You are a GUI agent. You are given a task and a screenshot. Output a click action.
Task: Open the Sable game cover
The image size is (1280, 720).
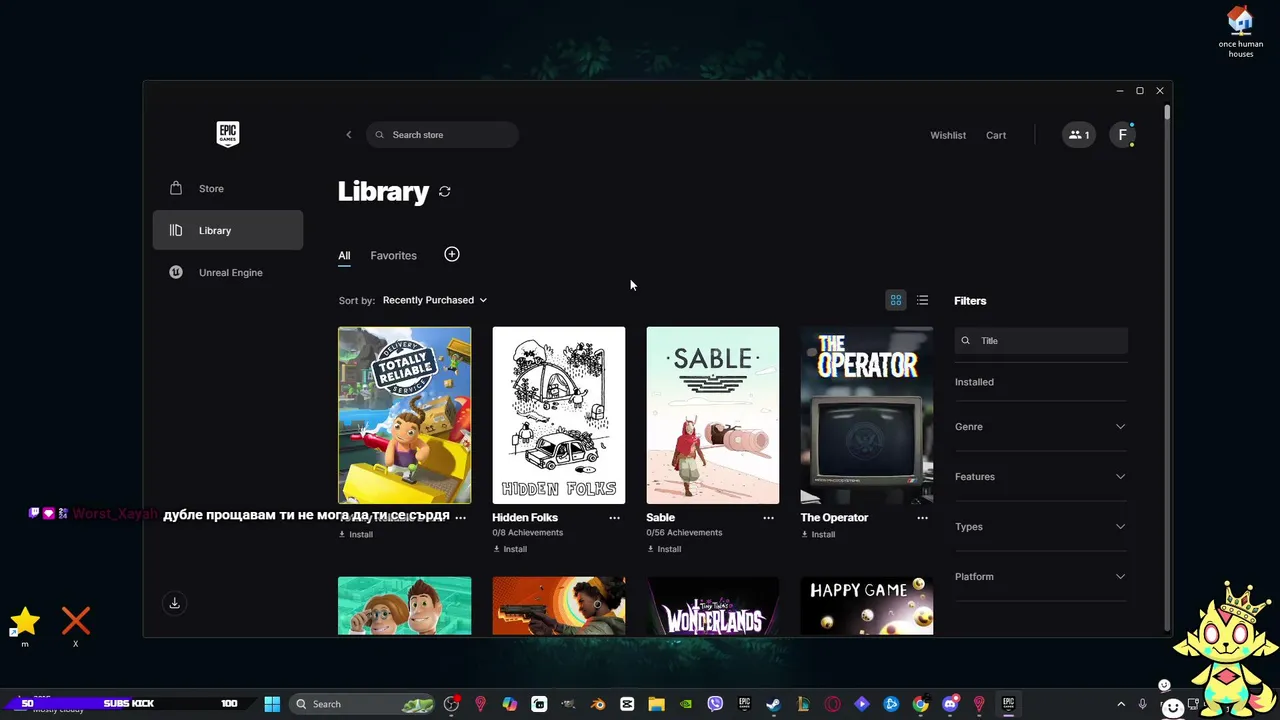[713, 415]
